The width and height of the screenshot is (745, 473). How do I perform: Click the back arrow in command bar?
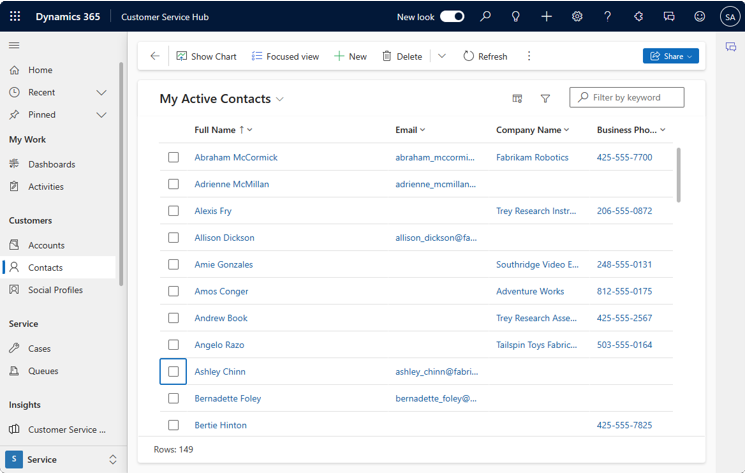click(x=155, y=56)
